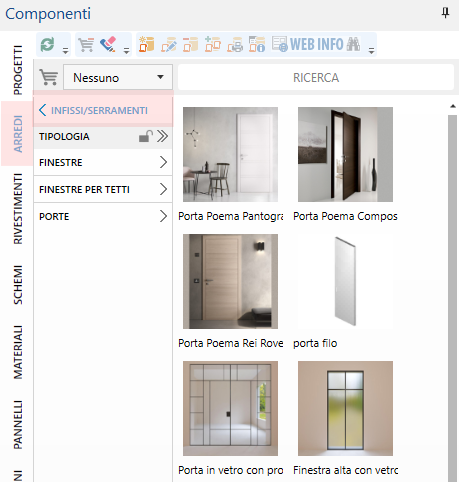Open WEB INFO from the toolbar
The width and height of the screenshot is (459, 482).
point(308,44)
